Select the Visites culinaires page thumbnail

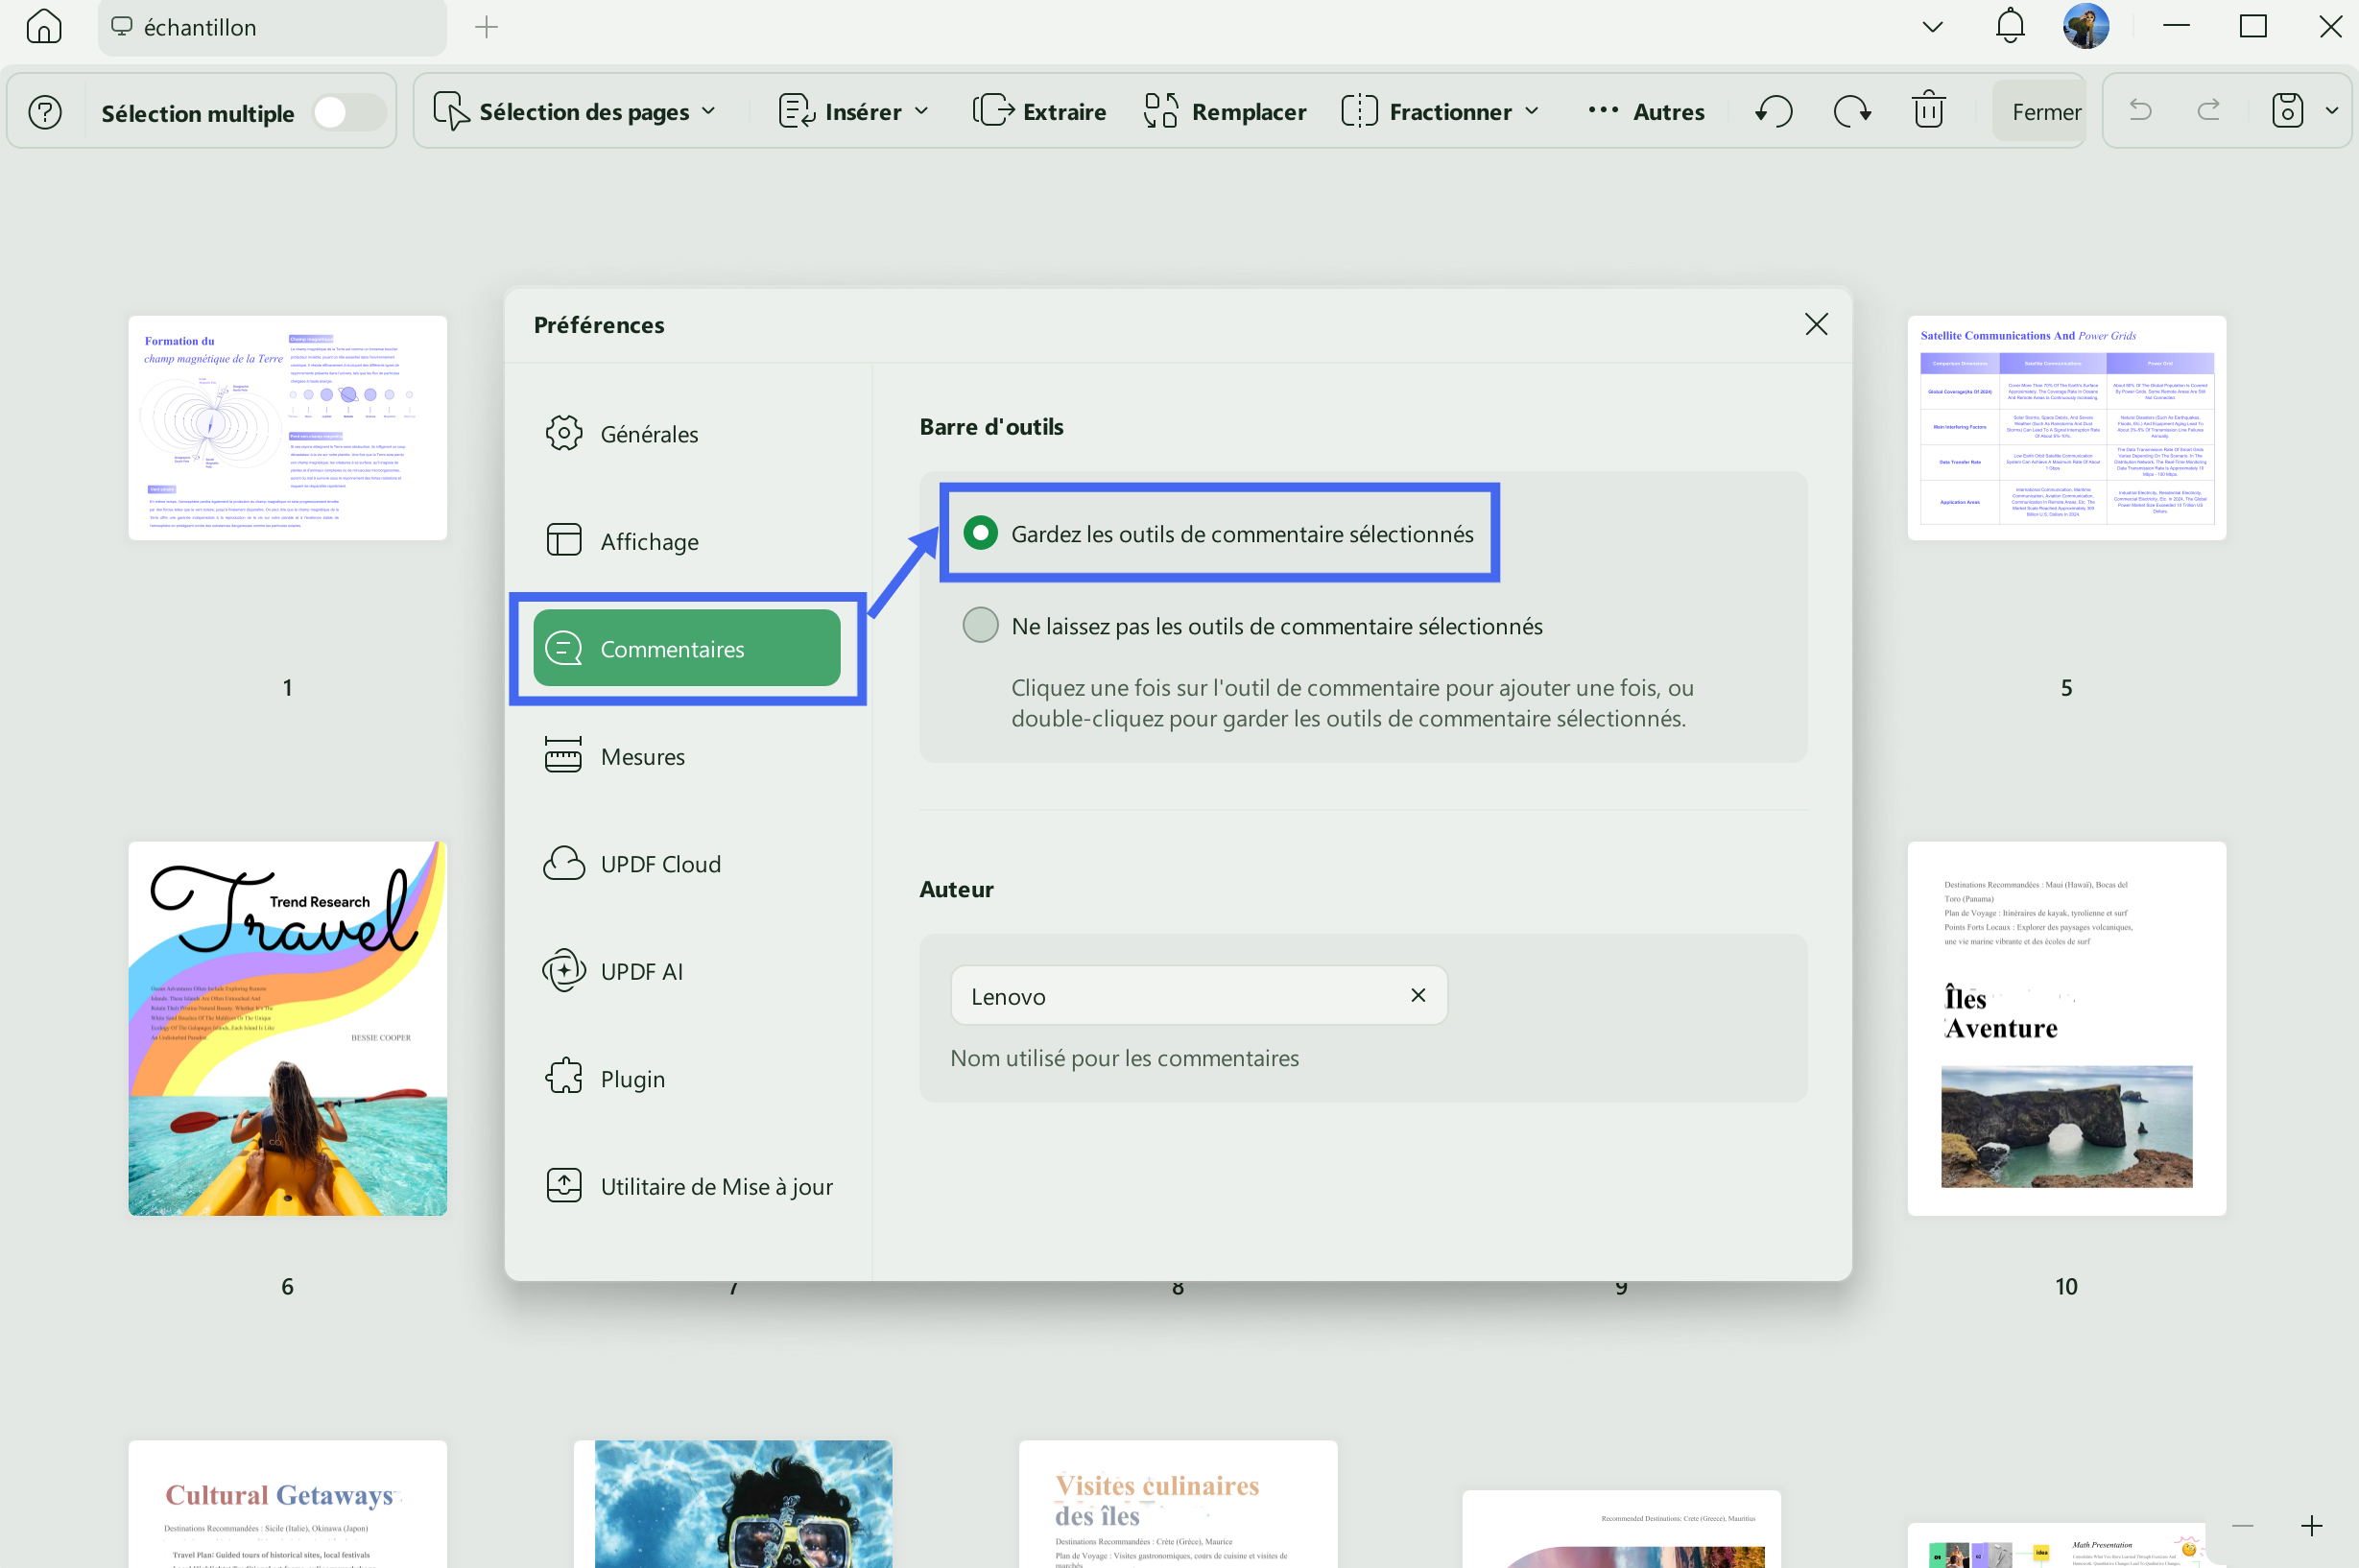point(1178,1504)
